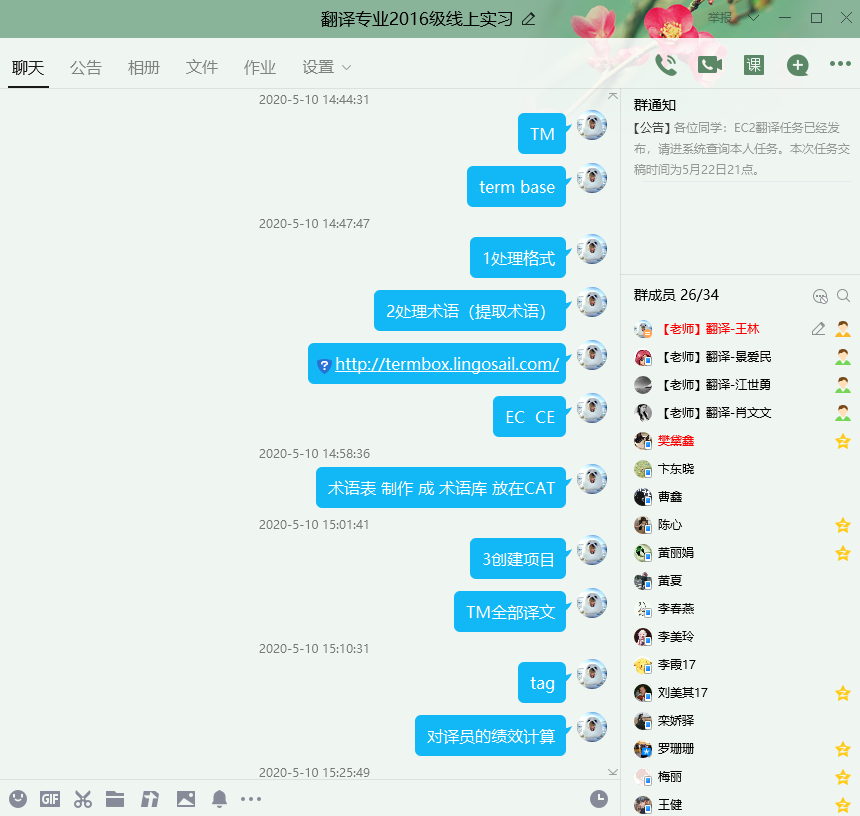Switch to the 作业 tab
Image resolution: width=860 pixels, height=816 pixels.
point(259,67)
